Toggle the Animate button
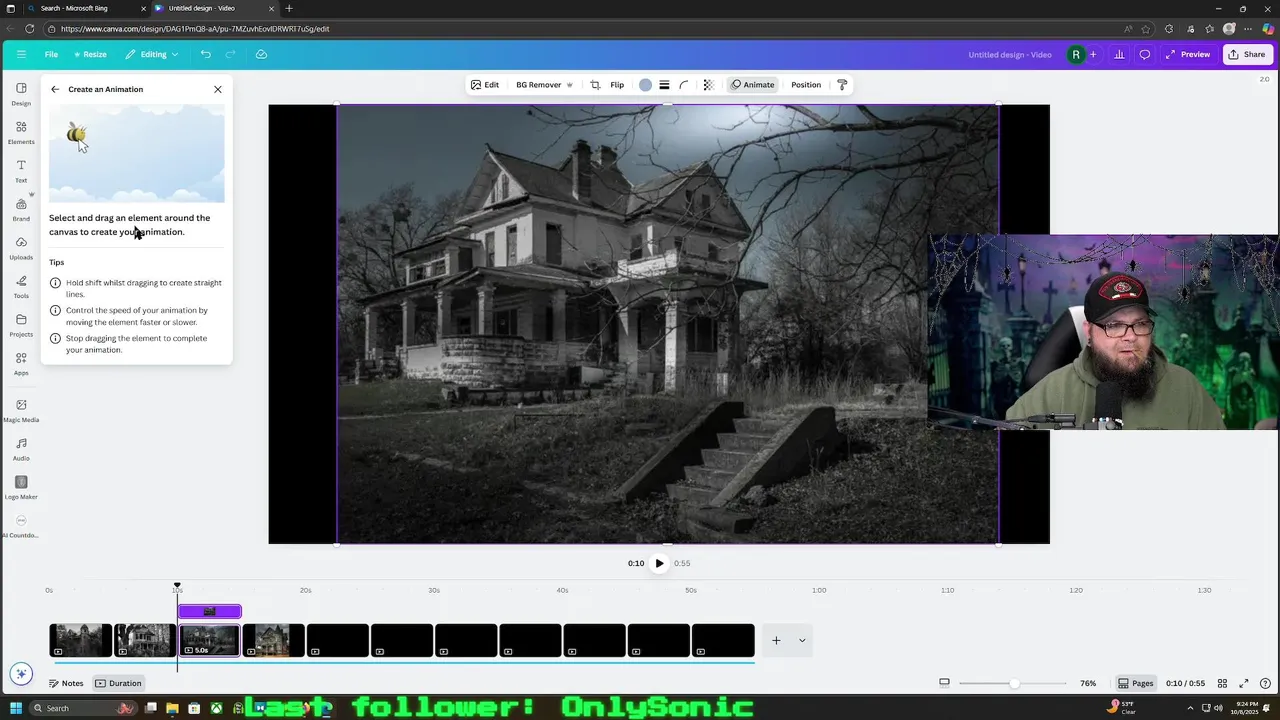The image size is (1280, 720). 752,85
